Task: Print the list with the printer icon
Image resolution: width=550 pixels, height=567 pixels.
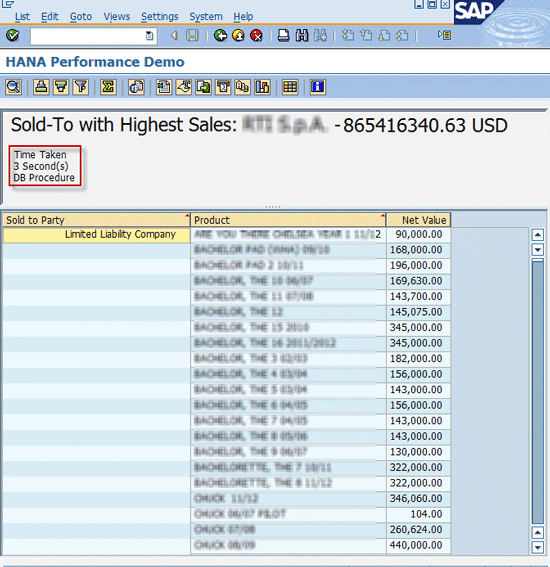Action: pyautogui.click(x=283, y=35)
